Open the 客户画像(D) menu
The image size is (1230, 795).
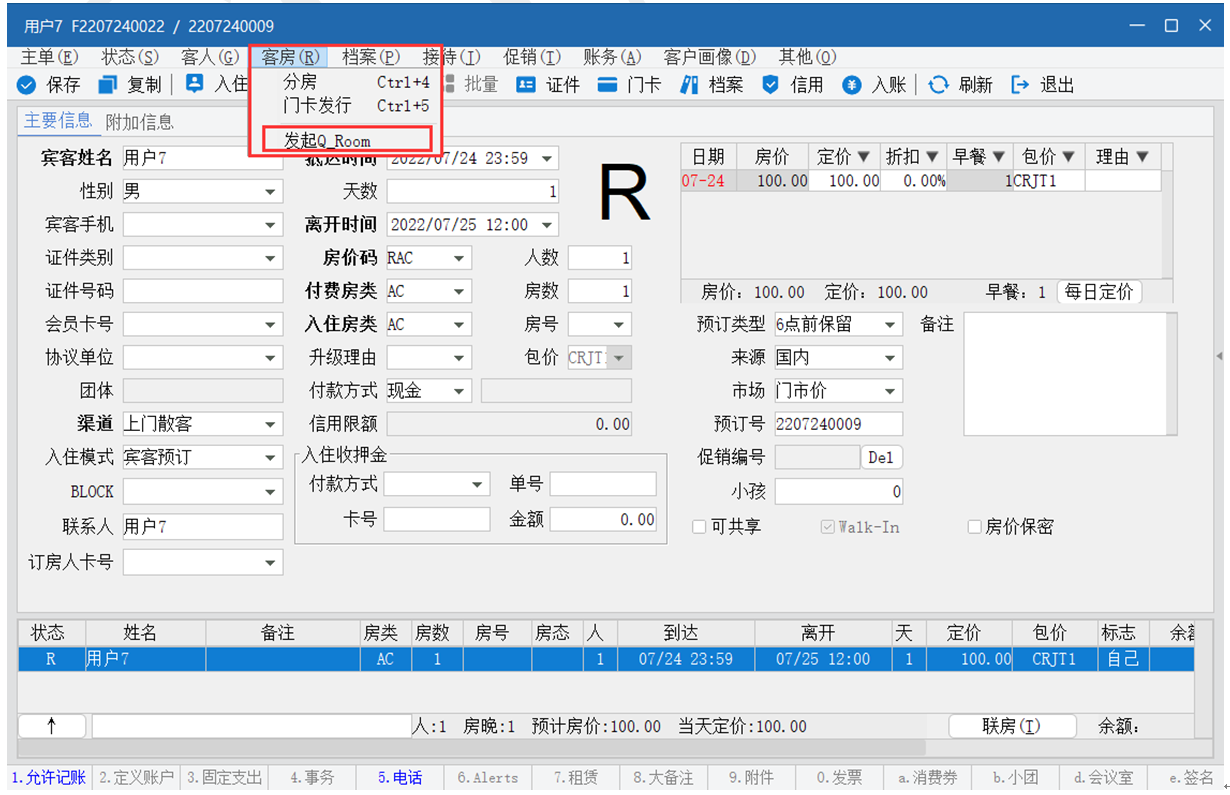point(710,57)
